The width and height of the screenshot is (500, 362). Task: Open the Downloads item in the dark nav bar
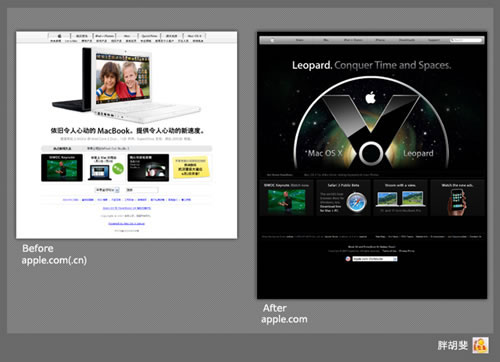coord(407,40)
